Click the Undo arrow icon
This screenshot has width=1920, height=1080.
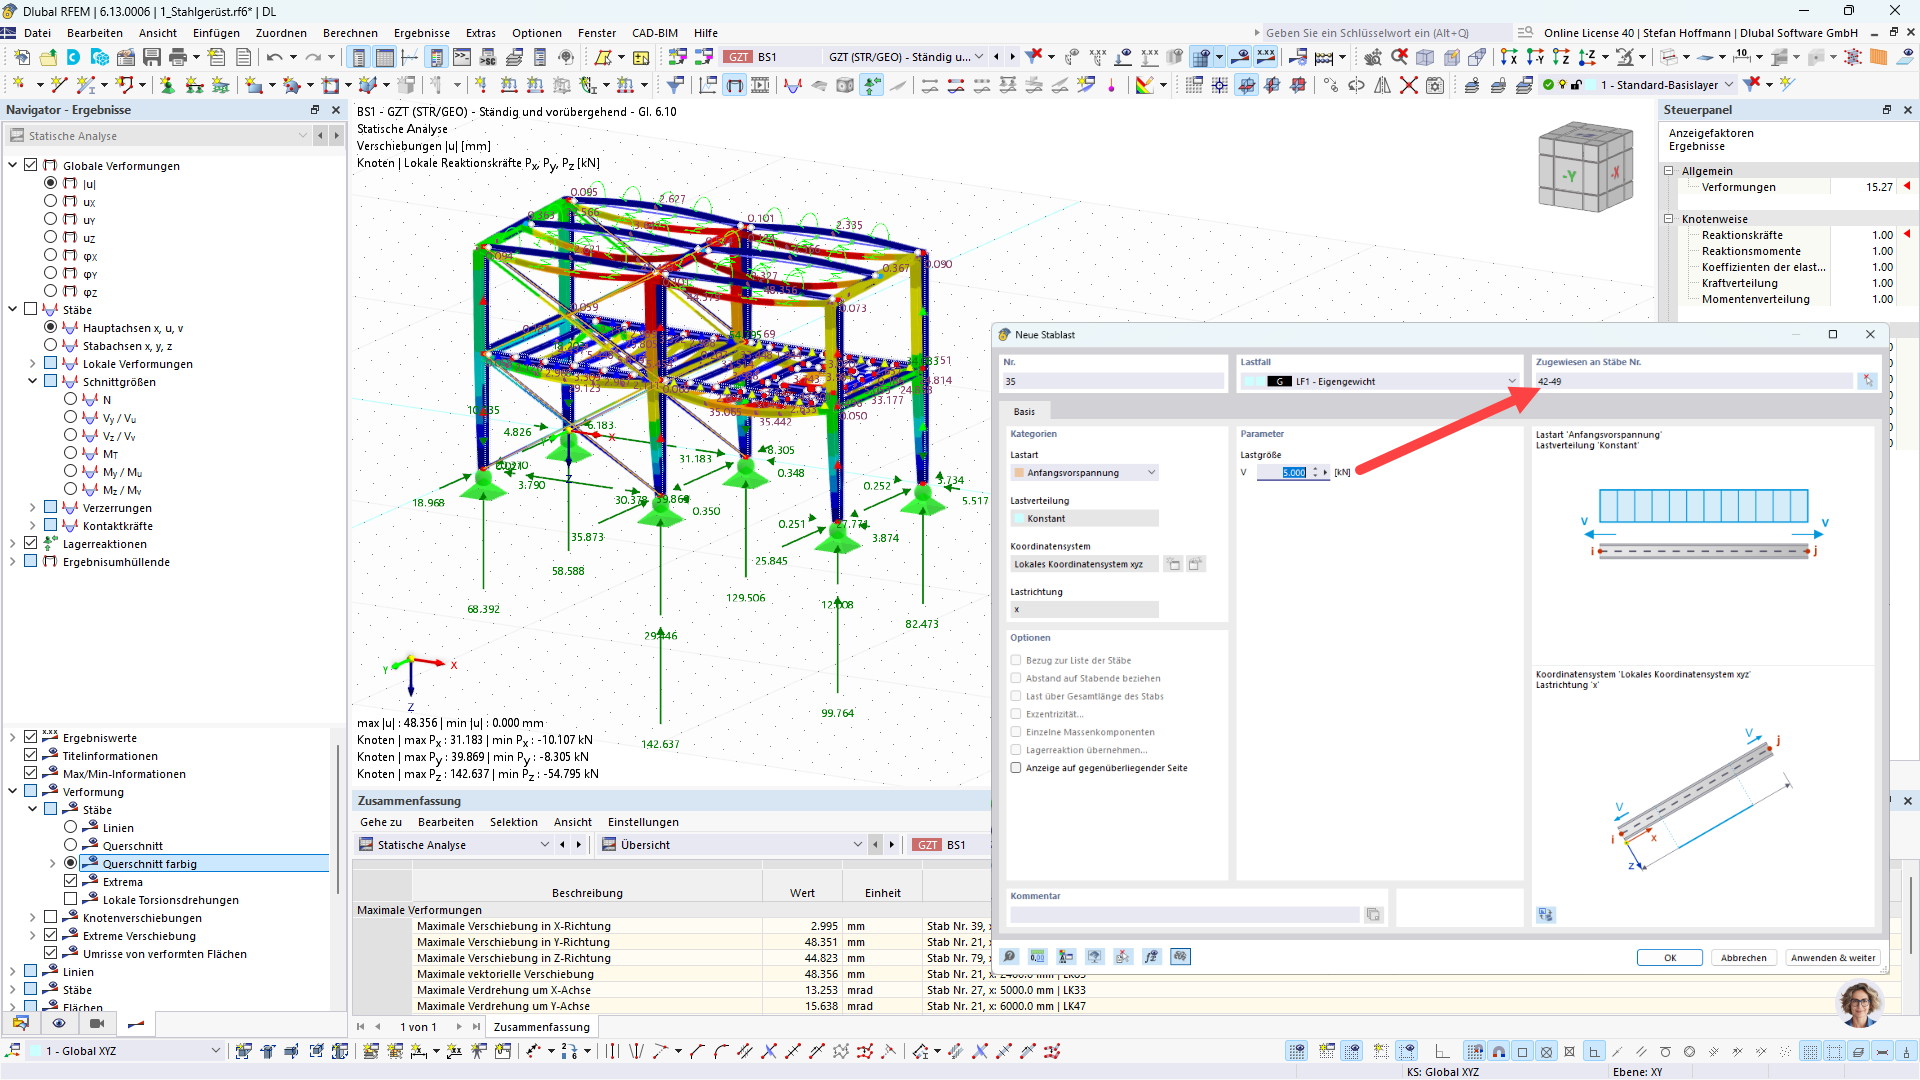click(x=274, y=57)
